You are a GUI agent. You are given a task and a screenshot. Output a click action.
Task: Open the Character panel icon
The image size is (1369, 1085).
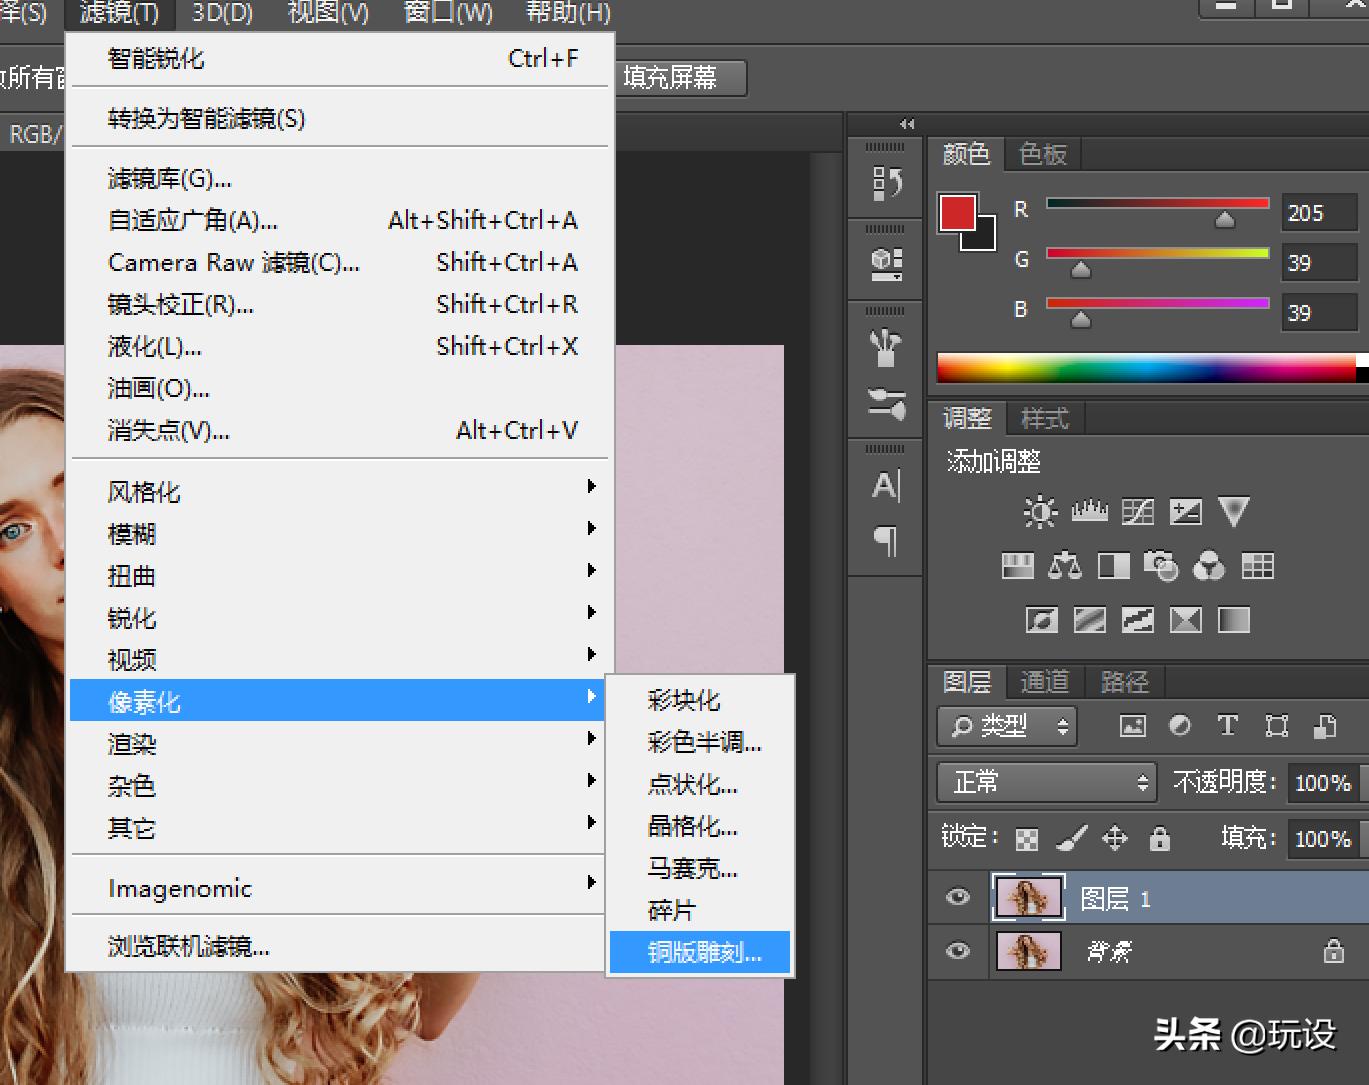click(886, 486)
